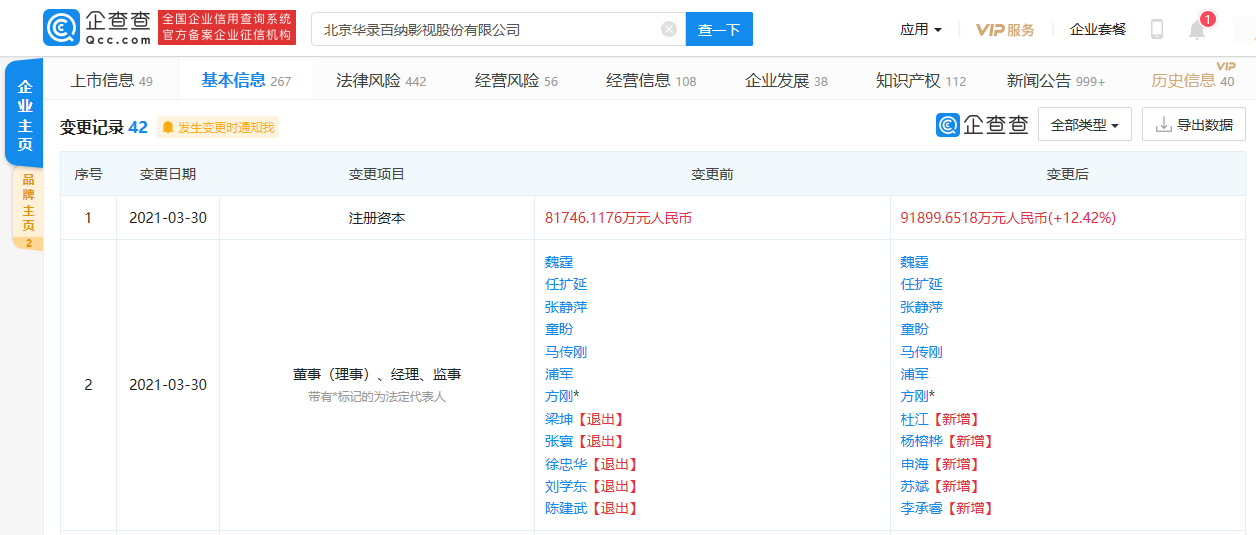This screenshot has width=1256, height=535.
Task: Open 申海 marked 新增
Action: pos(914,464)
